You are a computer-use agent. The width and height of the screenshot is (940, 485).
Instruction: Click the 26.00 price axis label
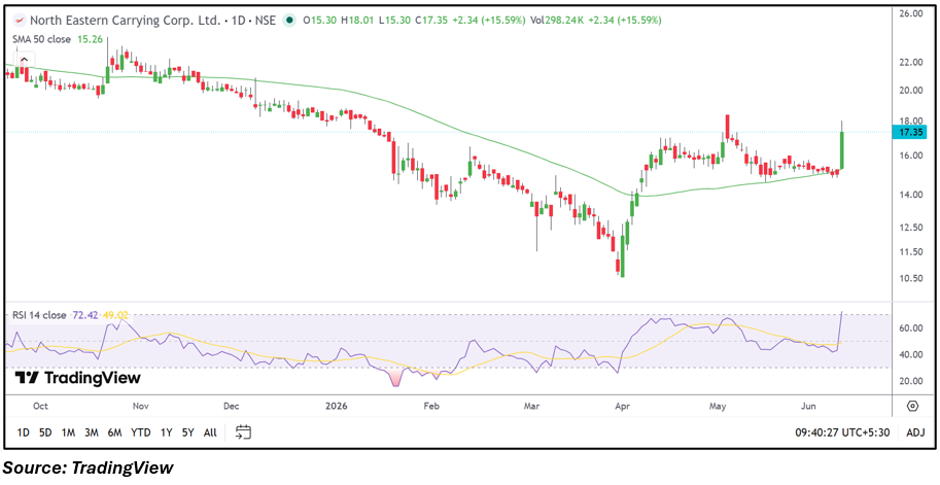coord(910,13)
